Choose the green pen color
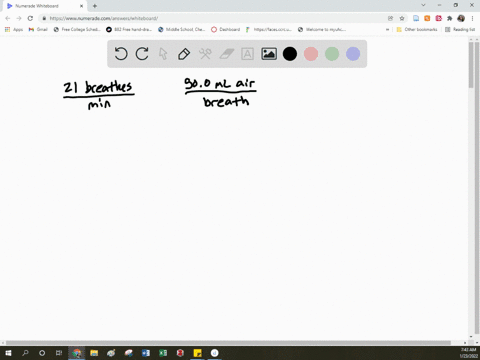 pos(332,54)
